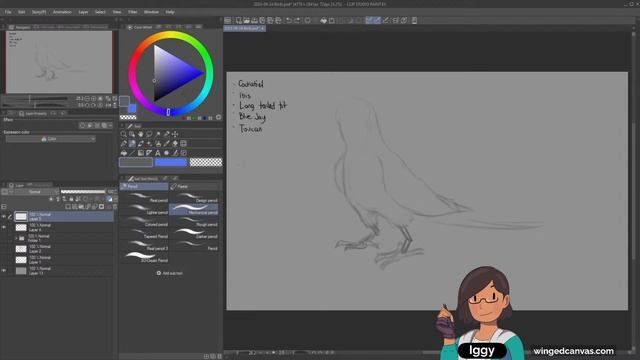Select the Lasso selection tool
The image size is (640, 360).
click(x=149, y=134)
